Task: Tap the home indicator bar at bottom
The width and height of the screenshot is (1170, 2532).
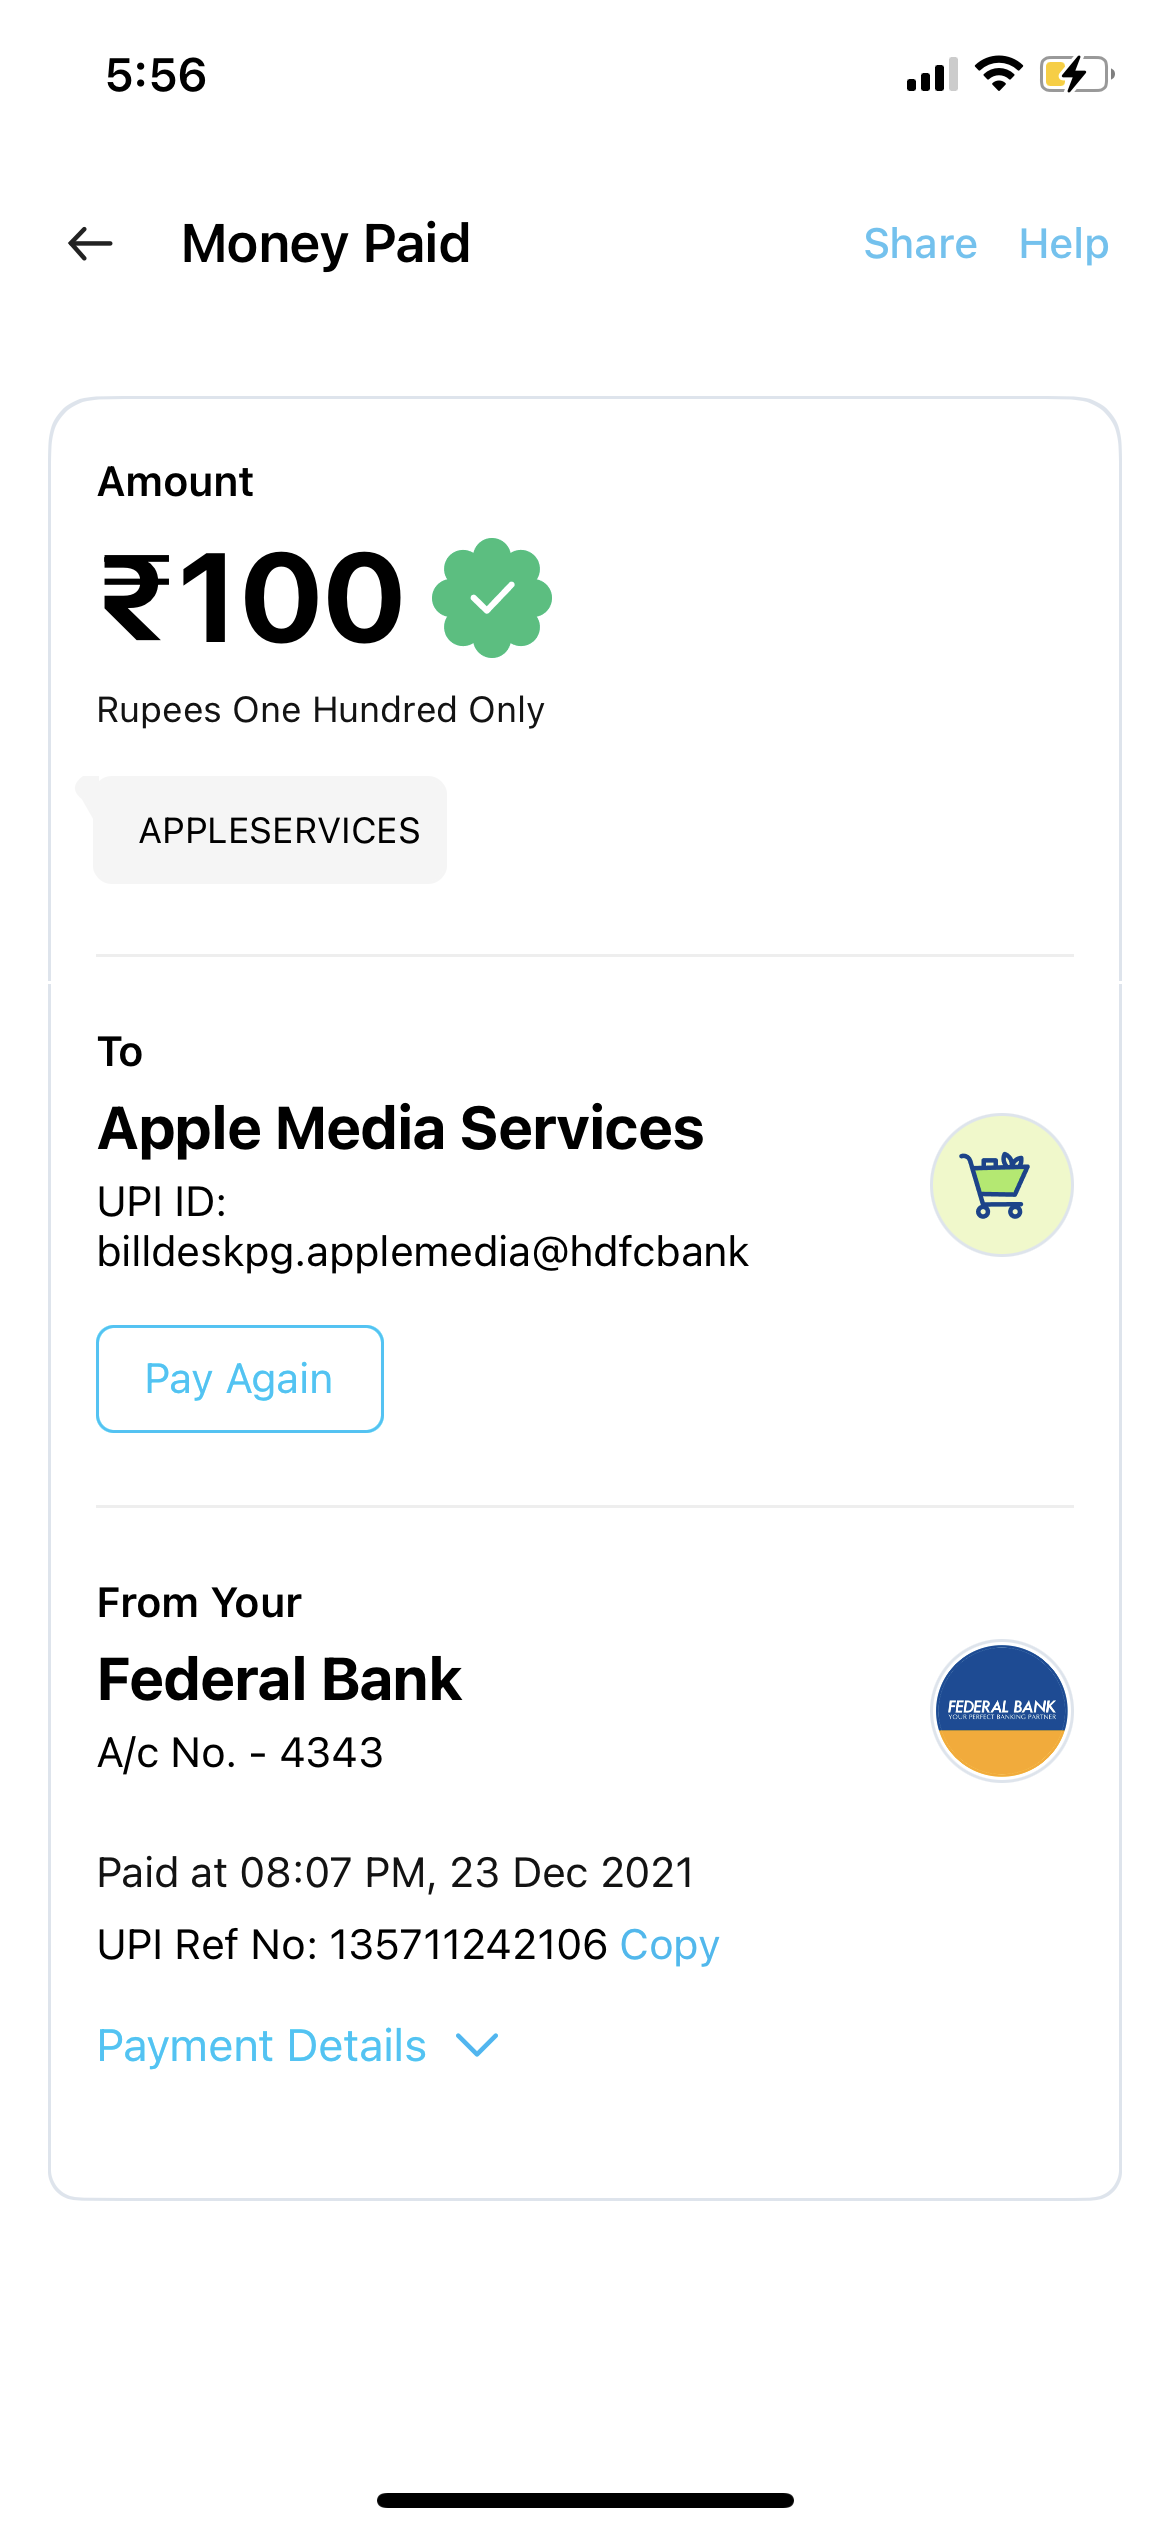Action: 585,2500
